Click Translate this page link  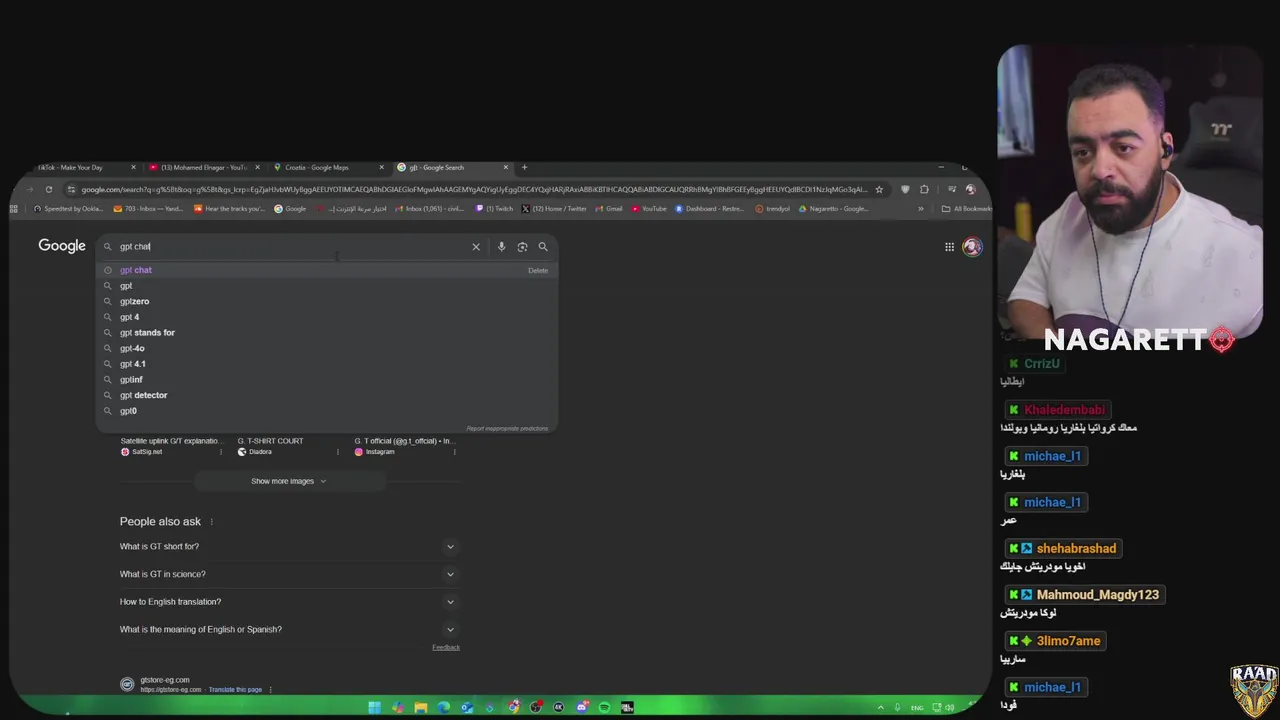tap(235, 690)
